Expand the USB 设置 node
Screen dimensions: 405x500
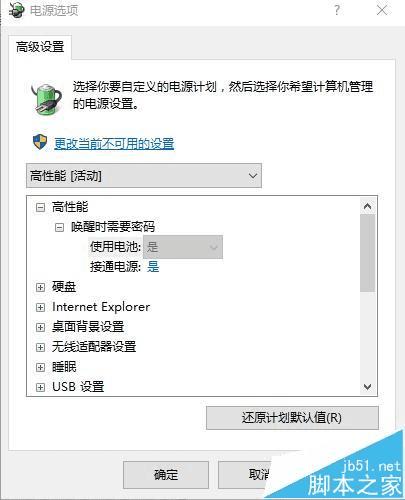(40, 387)
